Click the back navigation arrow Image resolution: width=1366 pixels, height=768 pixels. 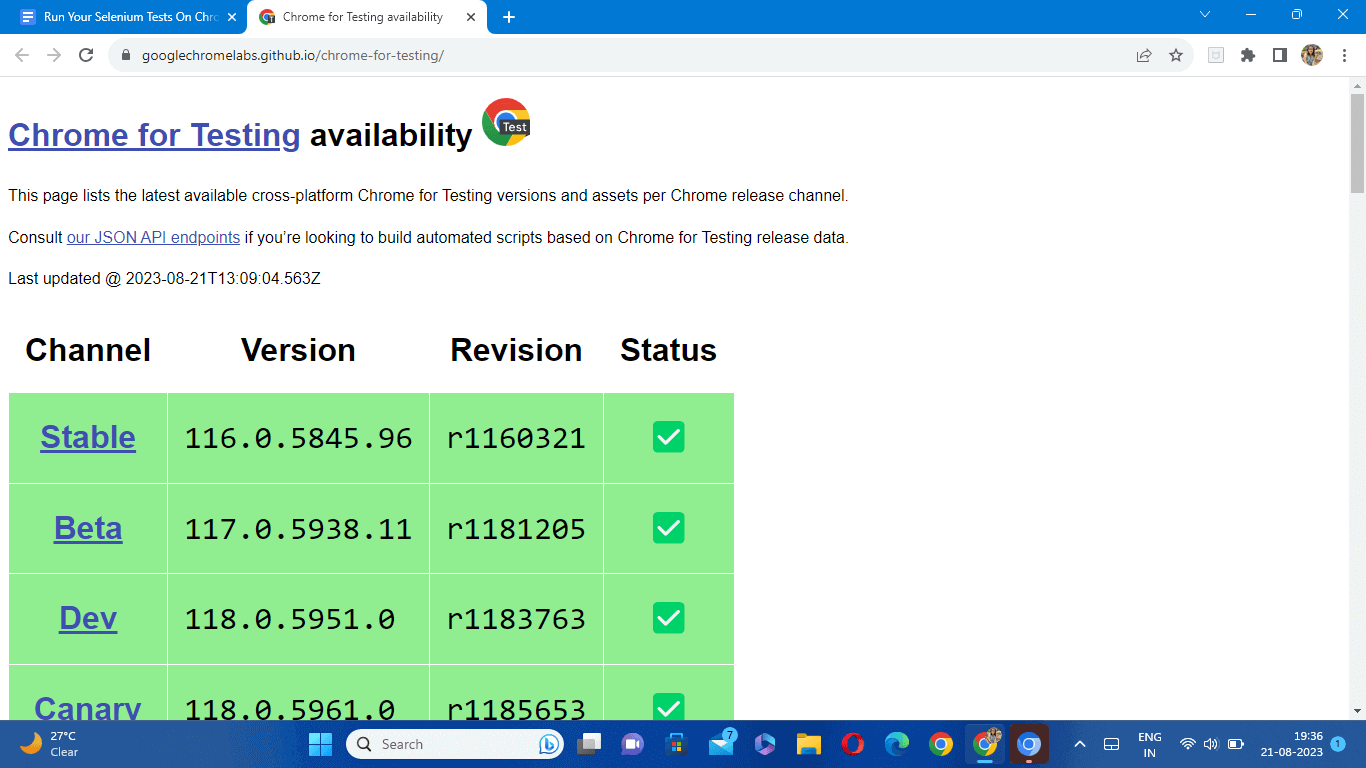(22, 56)
